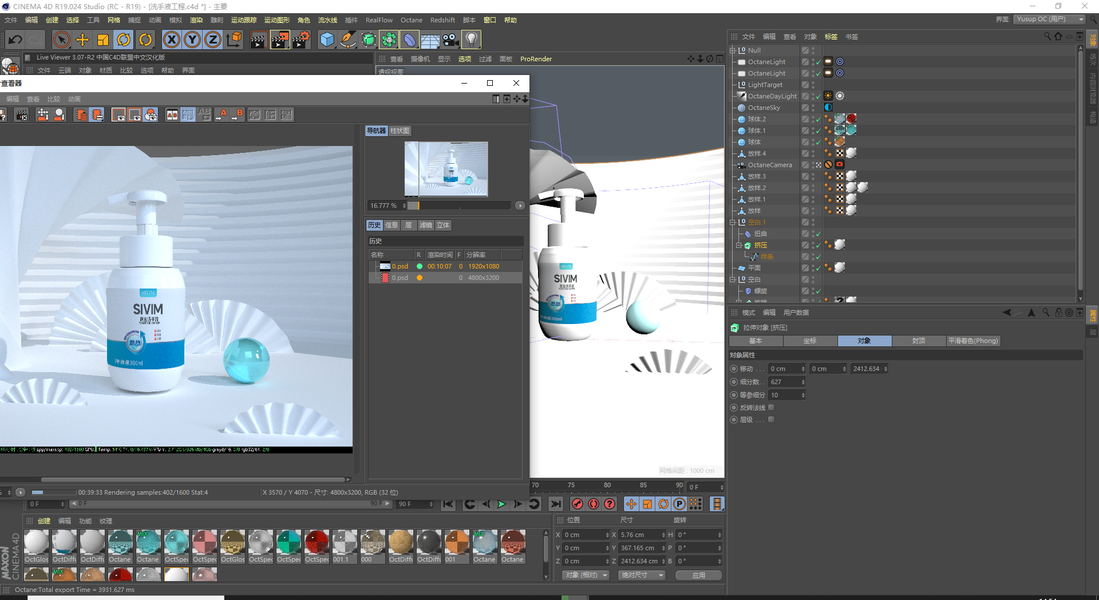Go to the timeline start frame
The height and width of the screenshot is (600, 1099).
click(x=448, y=504)
